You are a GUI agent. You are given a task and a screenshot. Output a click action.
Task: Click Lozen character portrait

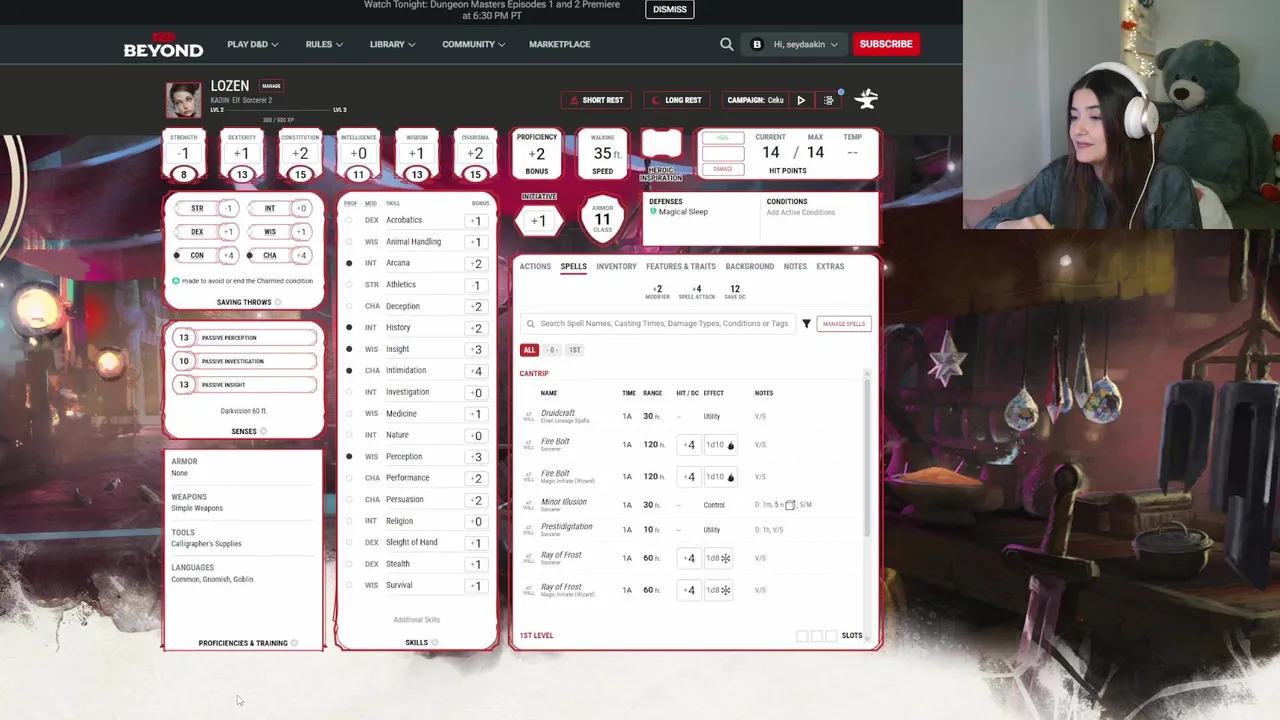(x=183, y=100)
